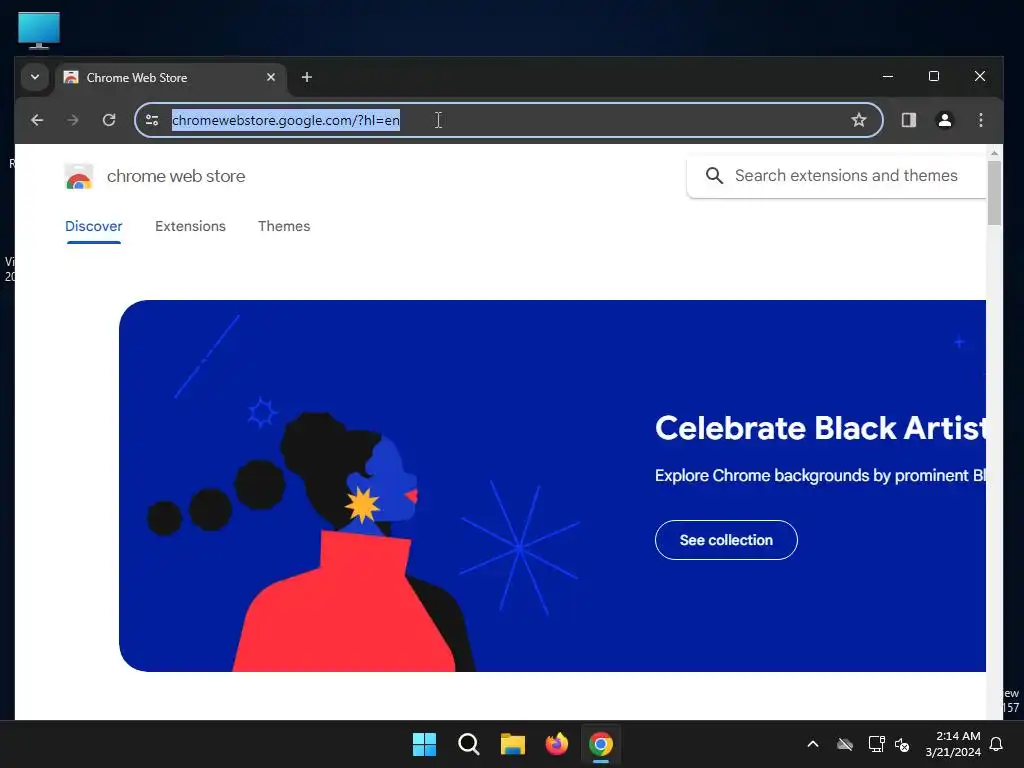This screenshot has width=1024, height=768.
Task: Switch to the Themes tab
Action: [x=284, y=226]
